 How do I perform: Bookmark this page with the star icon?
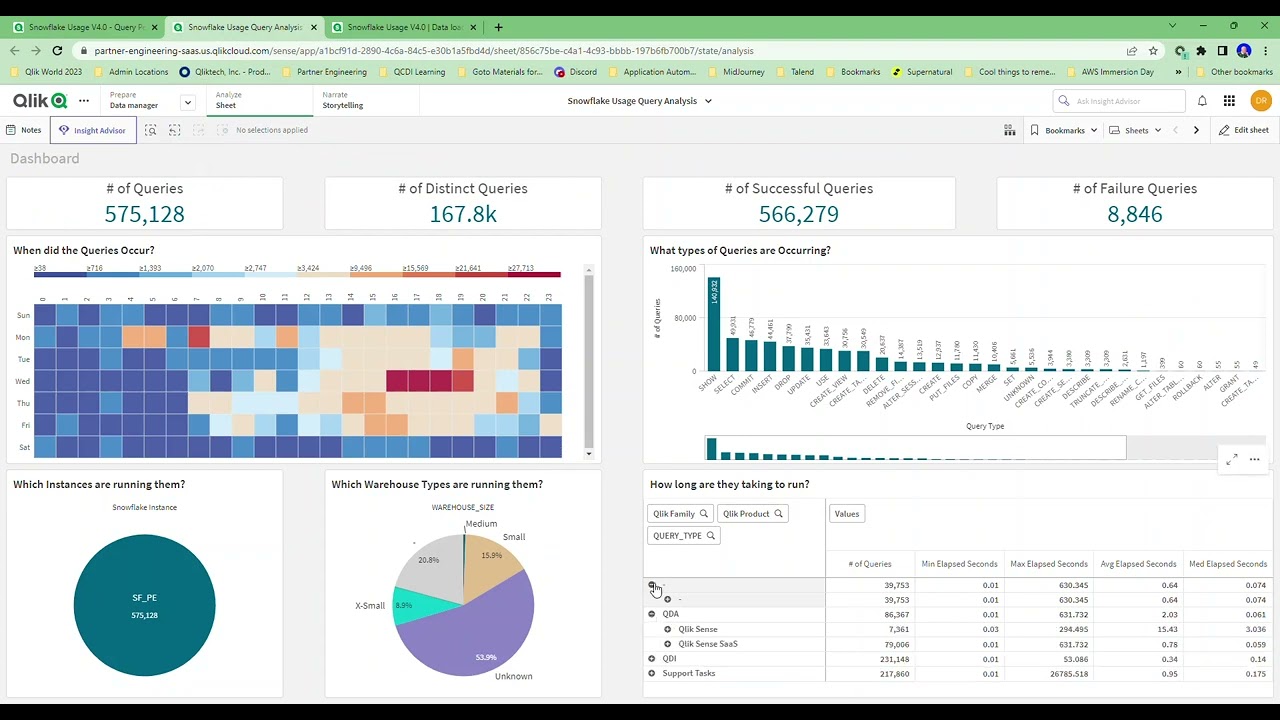click(1153, 51)
